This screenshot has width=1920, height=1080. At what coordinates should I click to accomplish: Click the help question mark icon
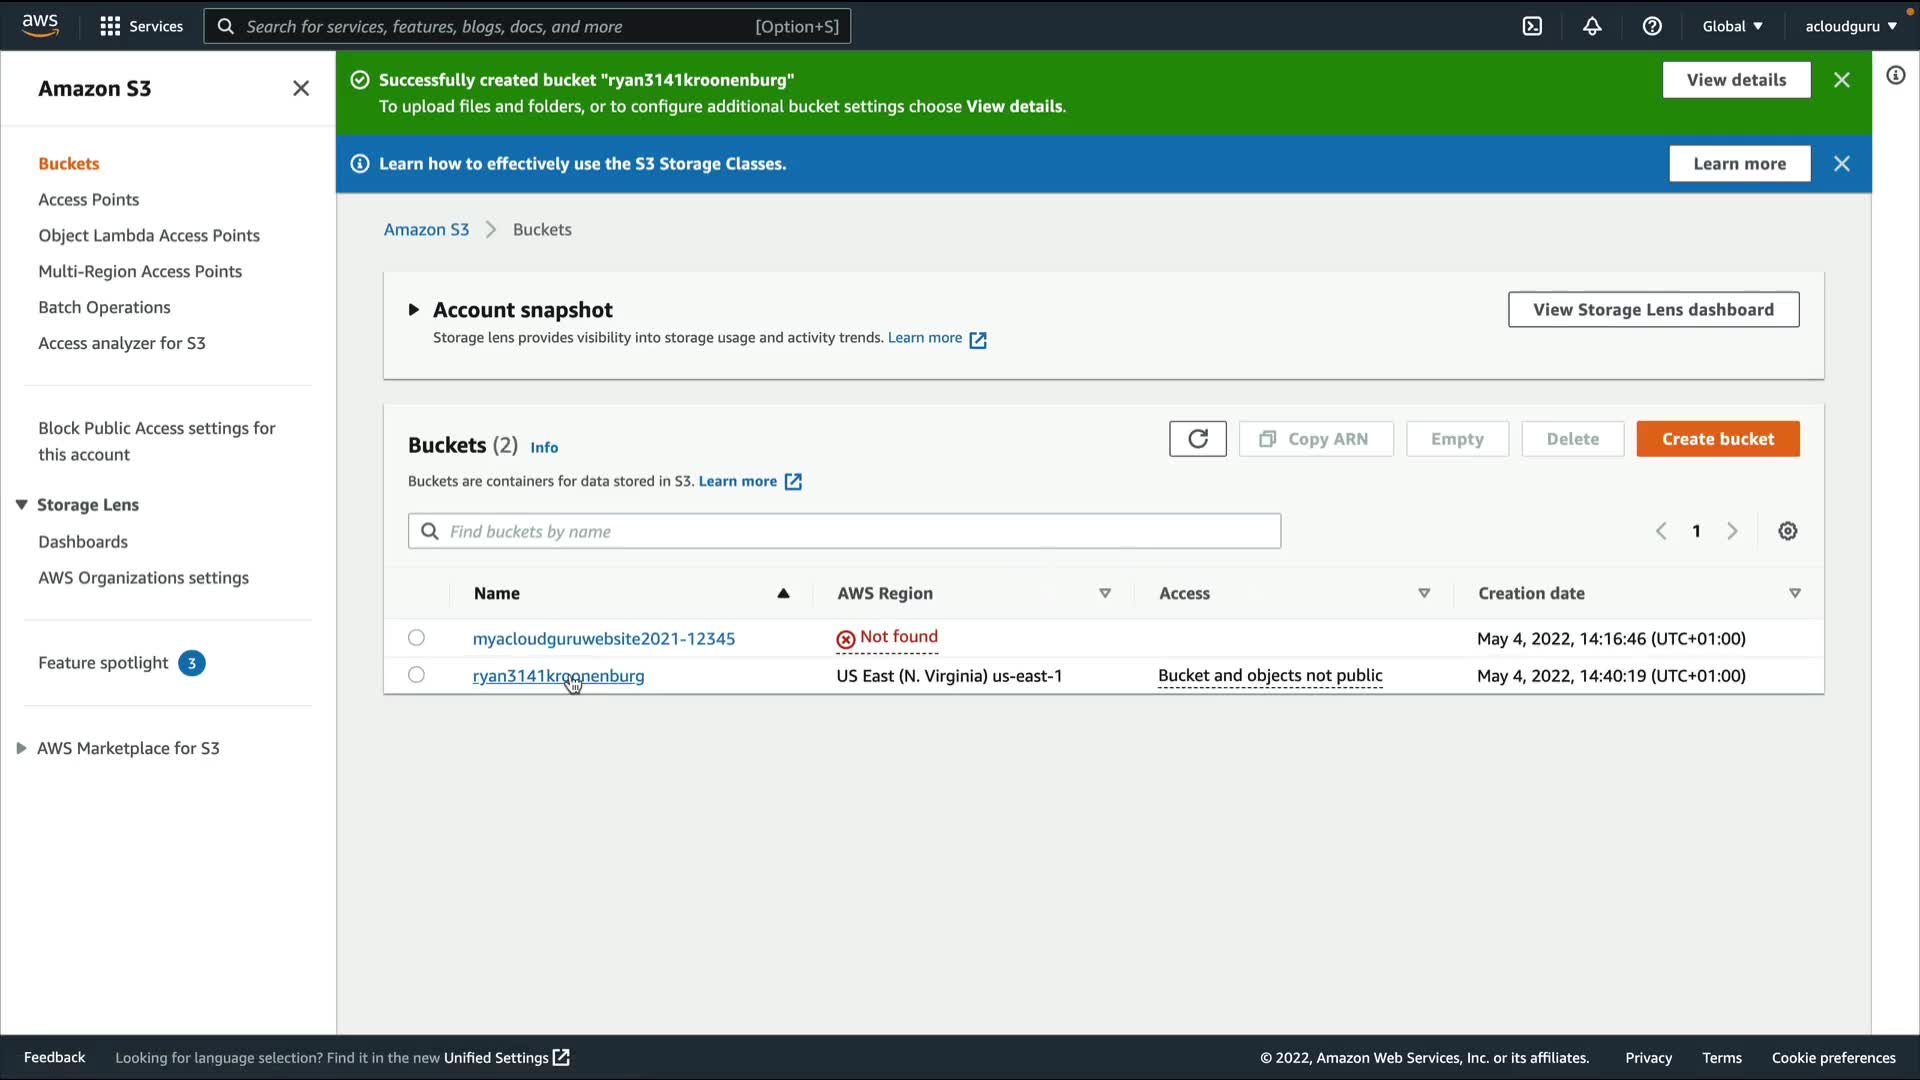1652,26
